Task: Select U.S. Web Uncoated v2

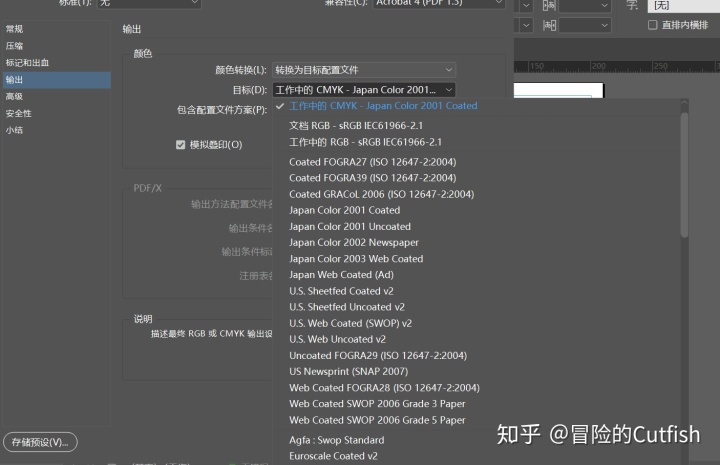Action: point(337,339)
